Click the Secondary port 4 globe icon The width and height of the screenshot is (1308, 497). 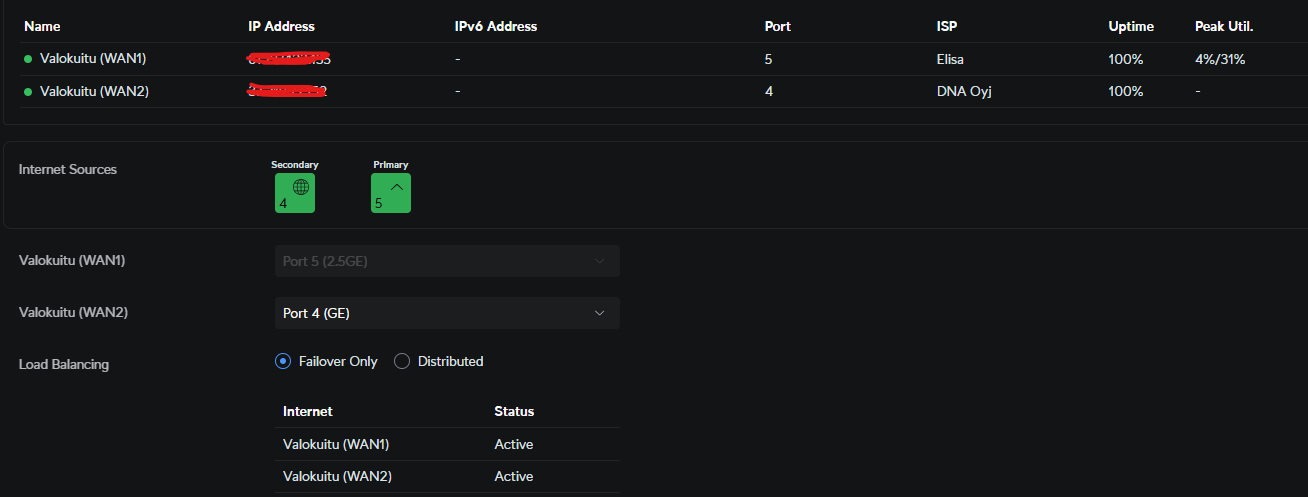[x=295, y=192]
